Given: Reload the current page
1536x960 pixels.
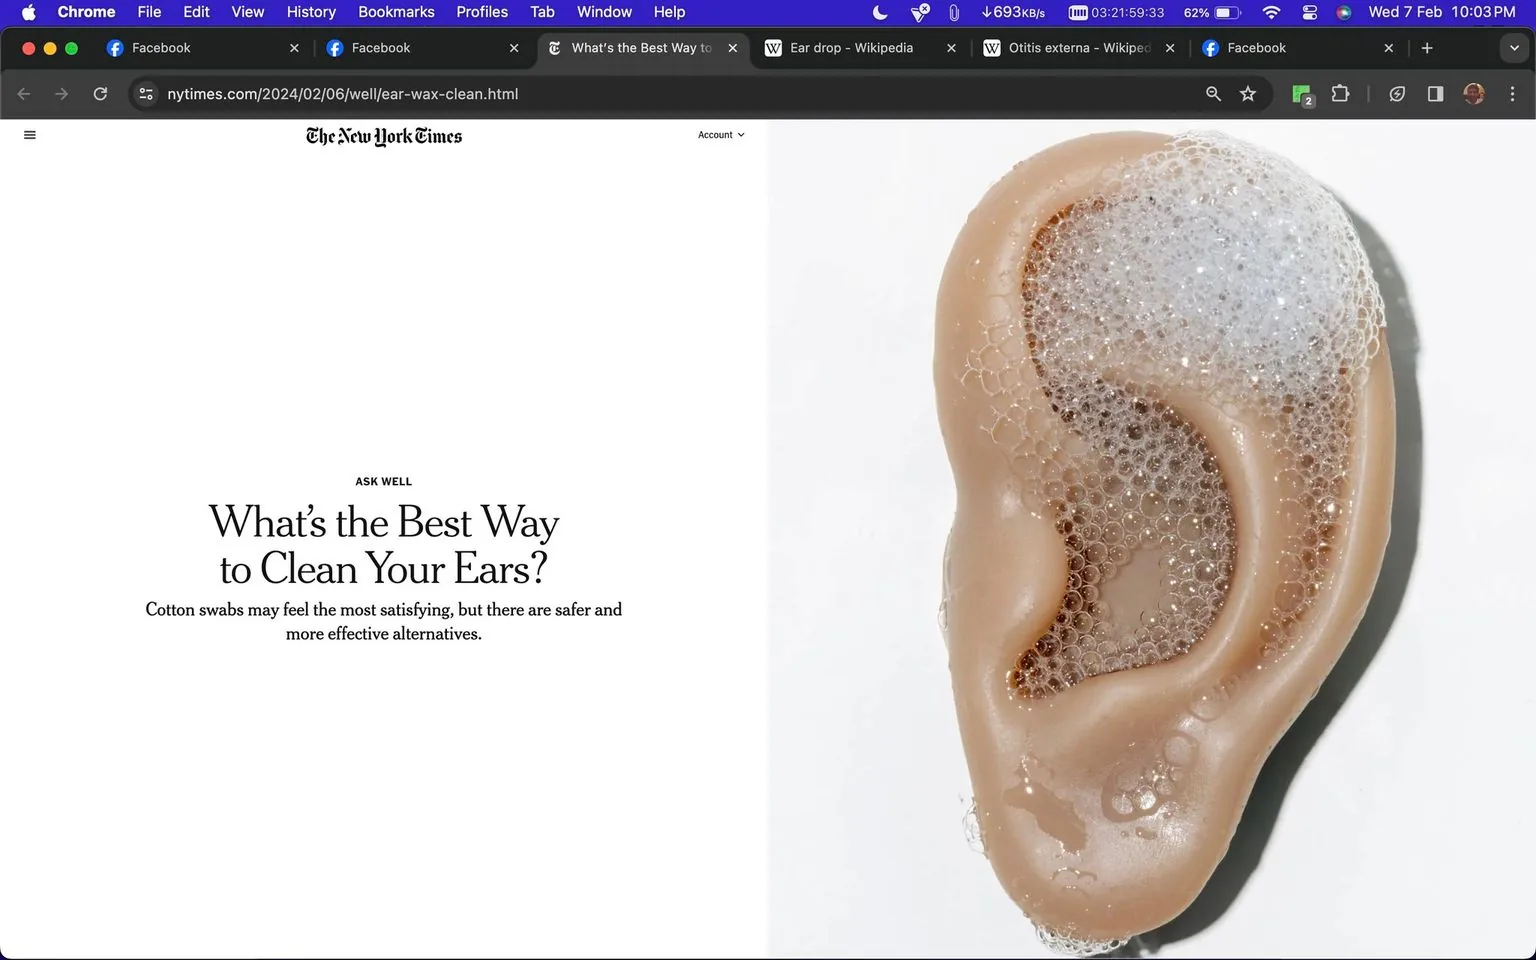Looking at the screenshot, I should [x=100, y=93].
